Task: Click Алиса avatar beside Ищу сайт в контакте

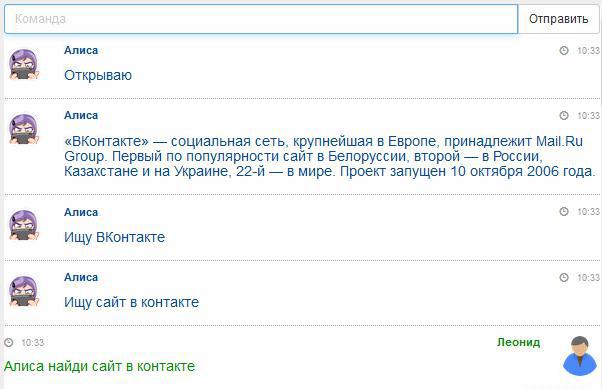Action: tap(24, 291)
